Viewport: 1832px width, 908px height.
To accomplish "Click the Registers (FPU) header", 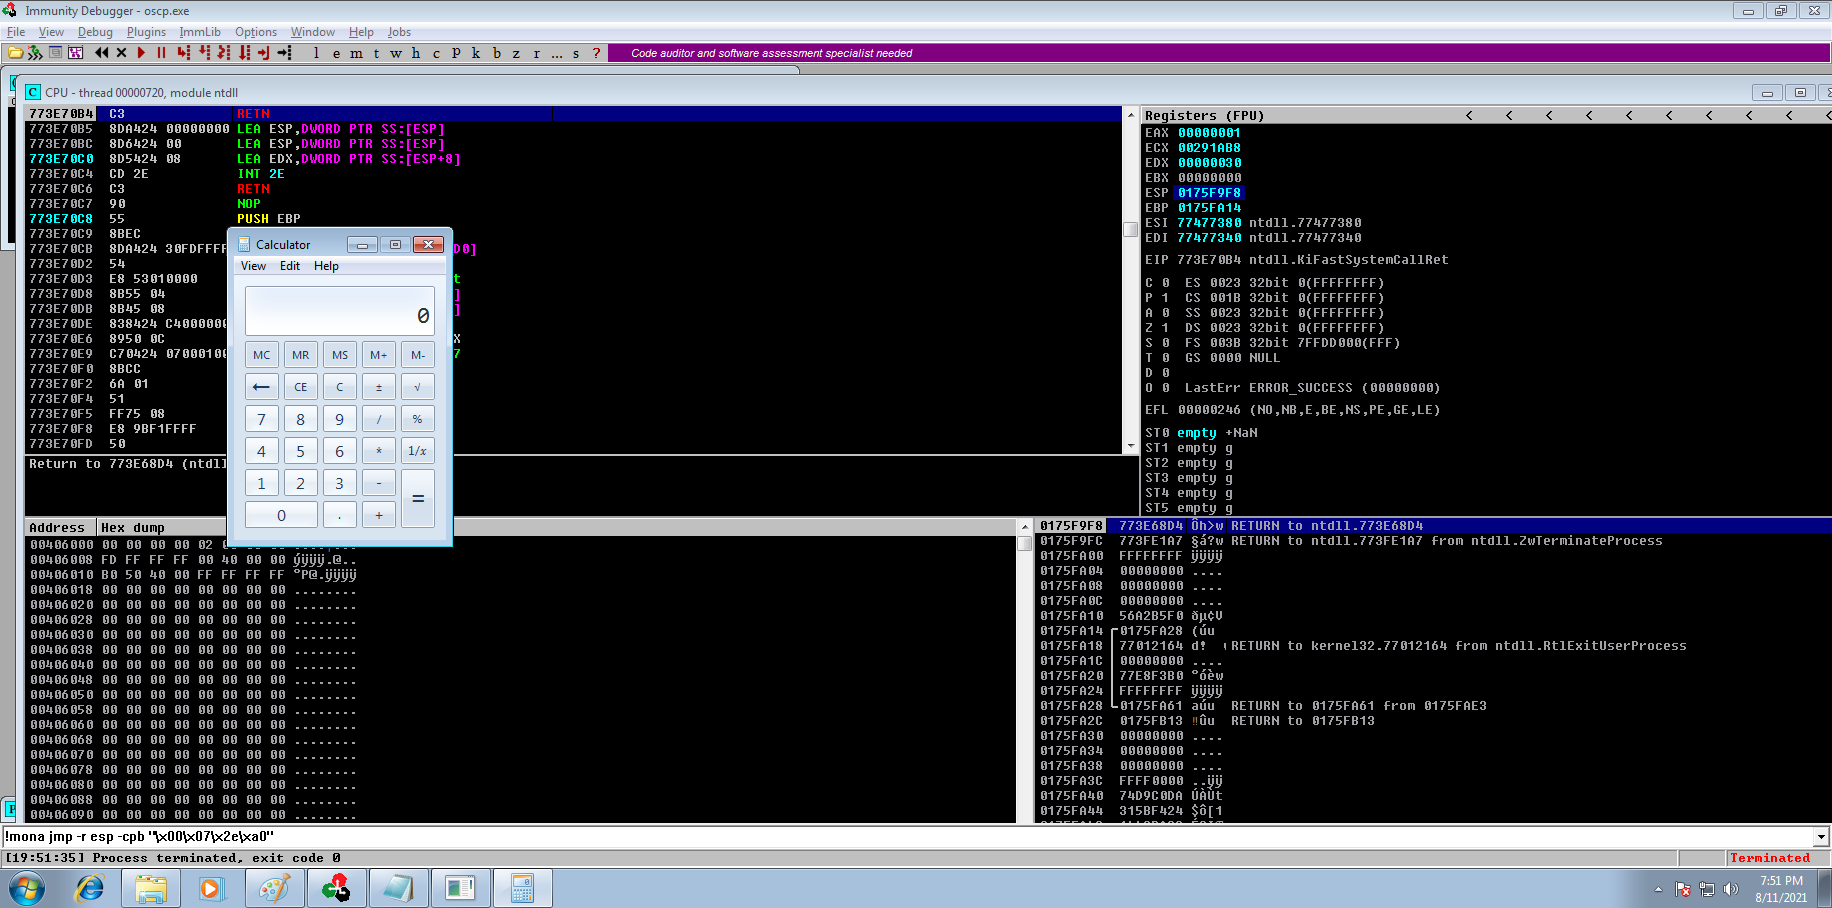I will [1205, 116].
